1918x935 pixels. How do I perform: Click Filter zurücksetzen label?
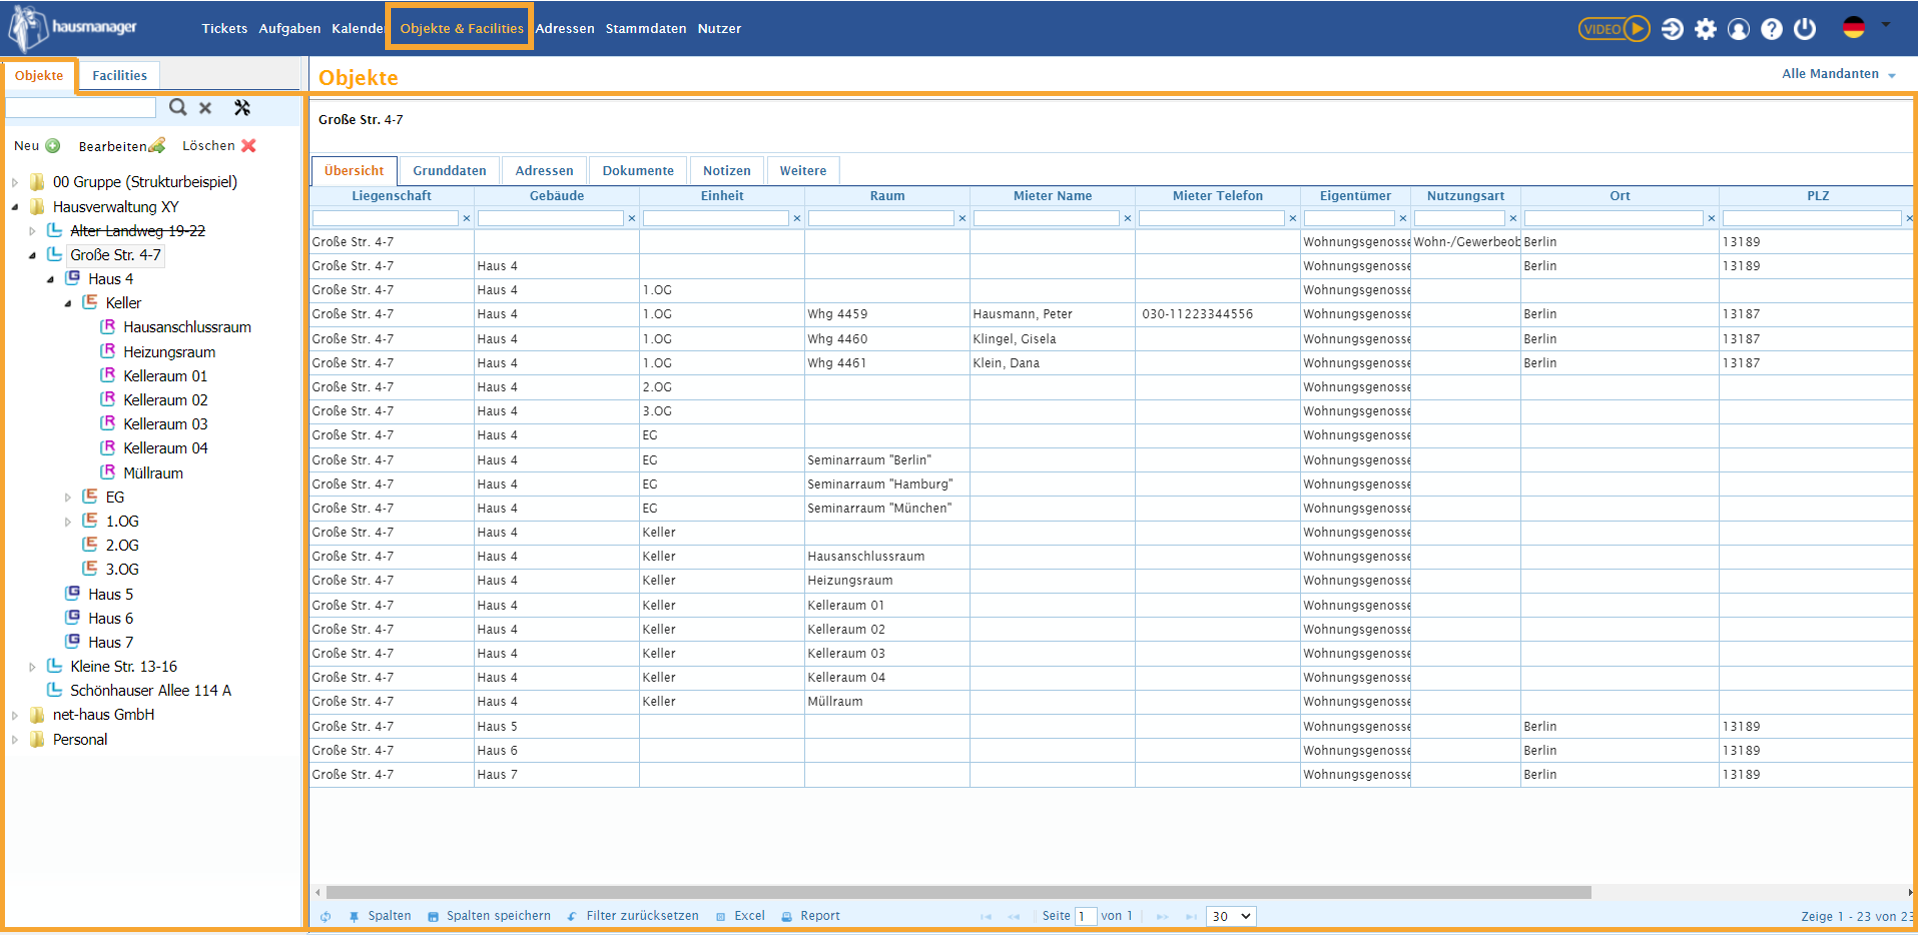(x=642, y=916)
